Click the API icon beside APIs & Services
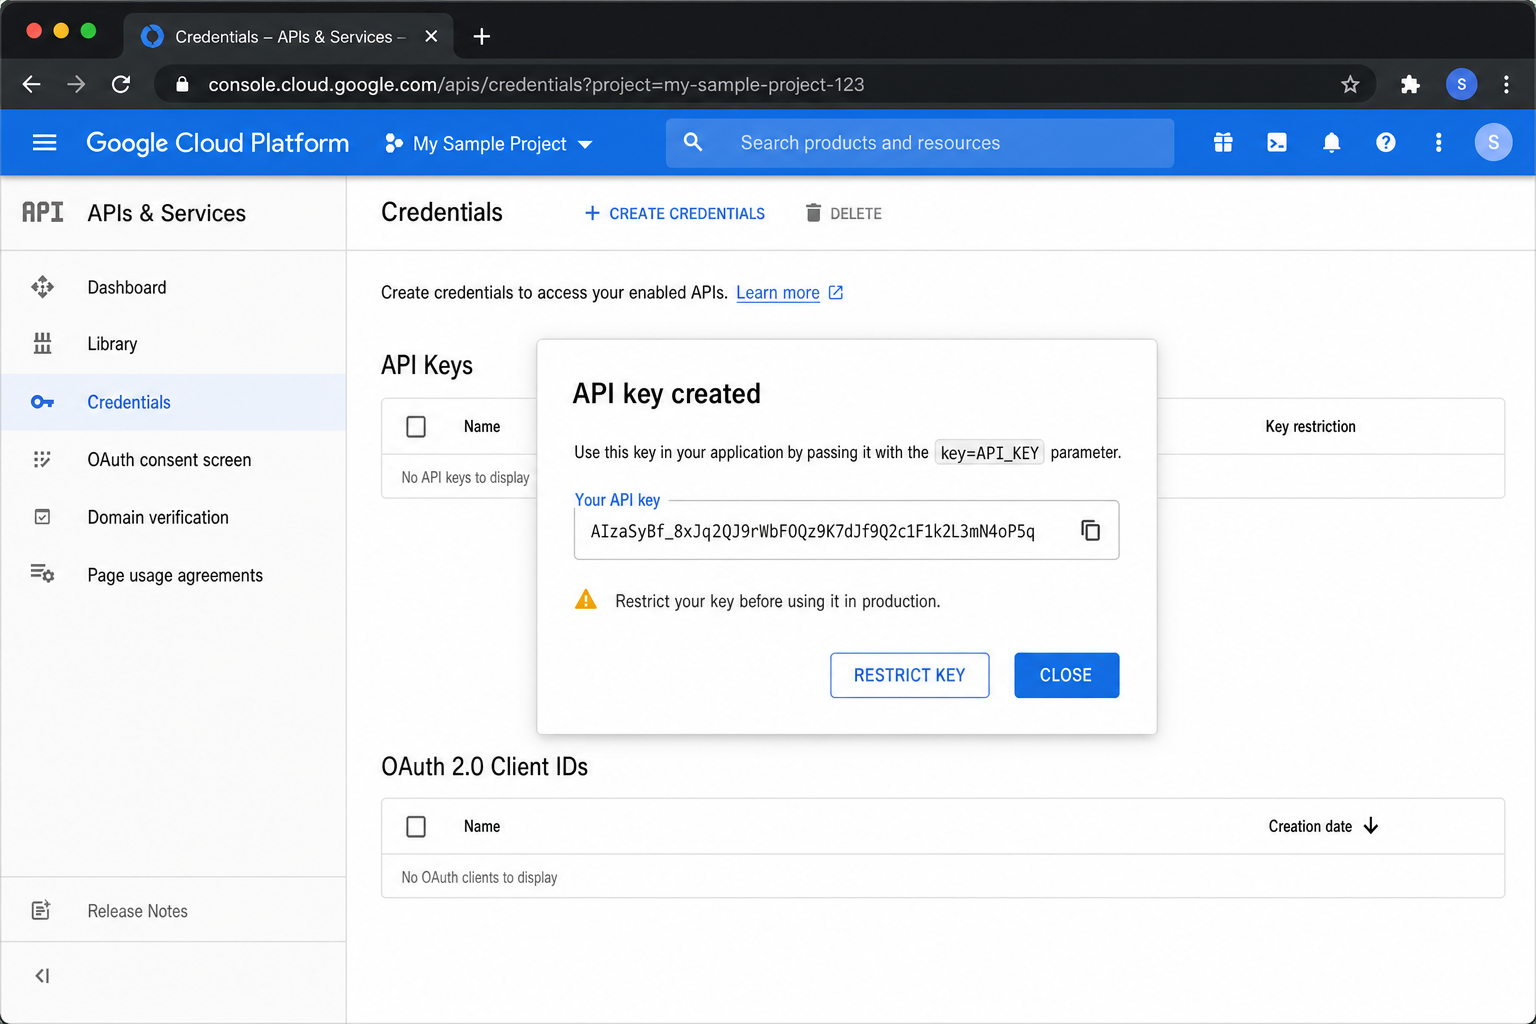This screenshot has height=1024, width=1536. [43, 212]
